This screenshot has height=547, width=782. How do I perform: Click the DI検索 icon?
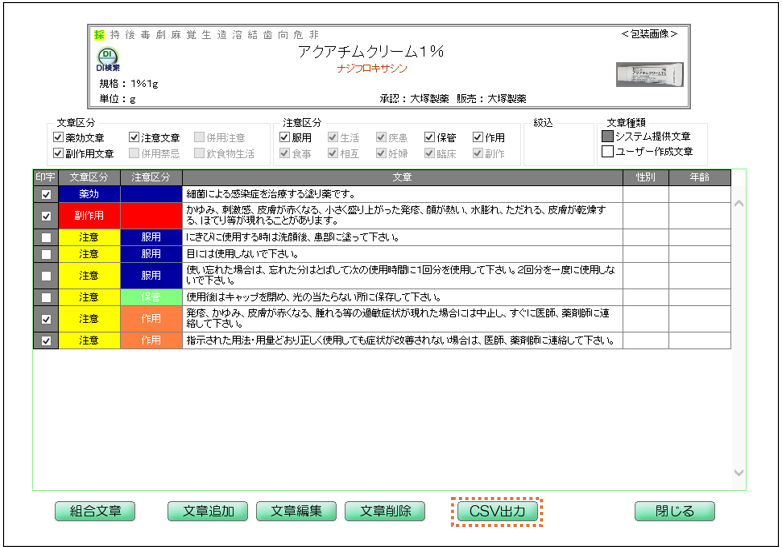[x=107, y=59]
